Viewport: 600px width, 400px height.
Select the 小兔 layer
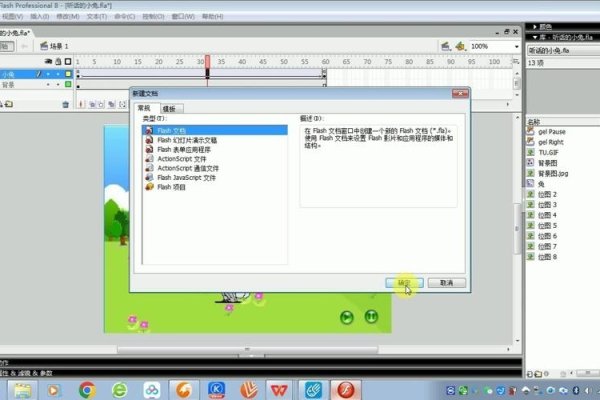(x=8, y=74)
